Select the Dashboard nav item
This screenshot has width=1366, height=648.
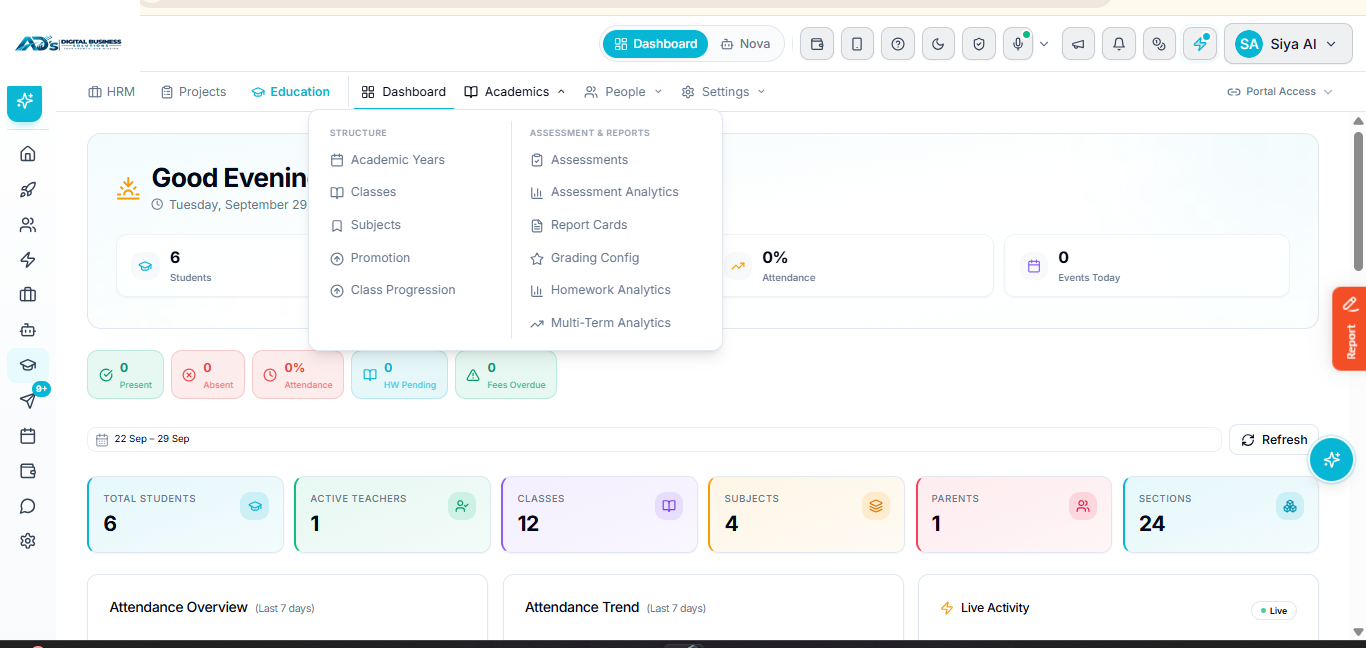pyautogui.click(x=404, y=92)
